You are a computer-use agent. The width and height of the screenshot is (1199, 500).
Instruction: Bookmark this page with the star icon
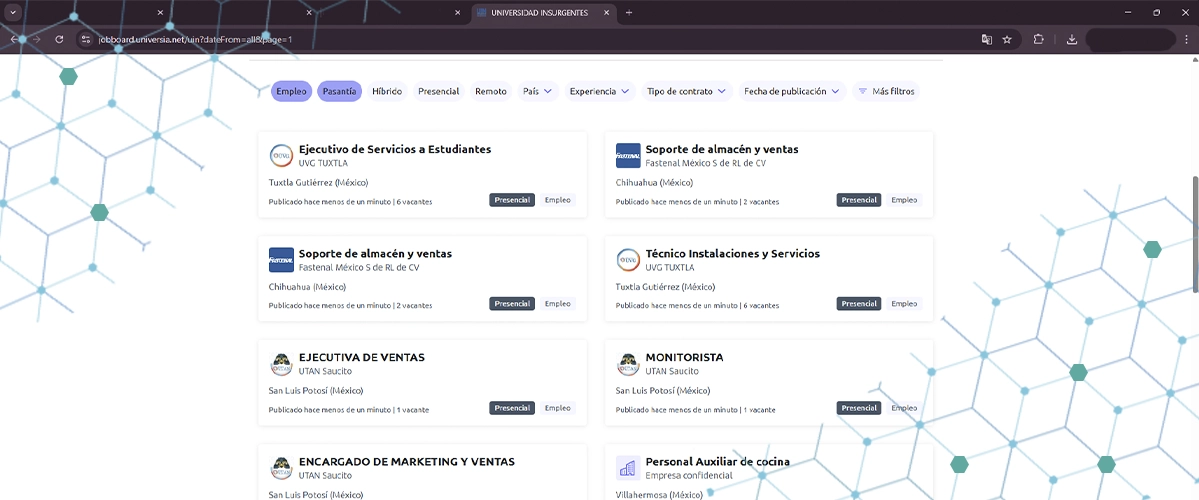click(1007, 39)
